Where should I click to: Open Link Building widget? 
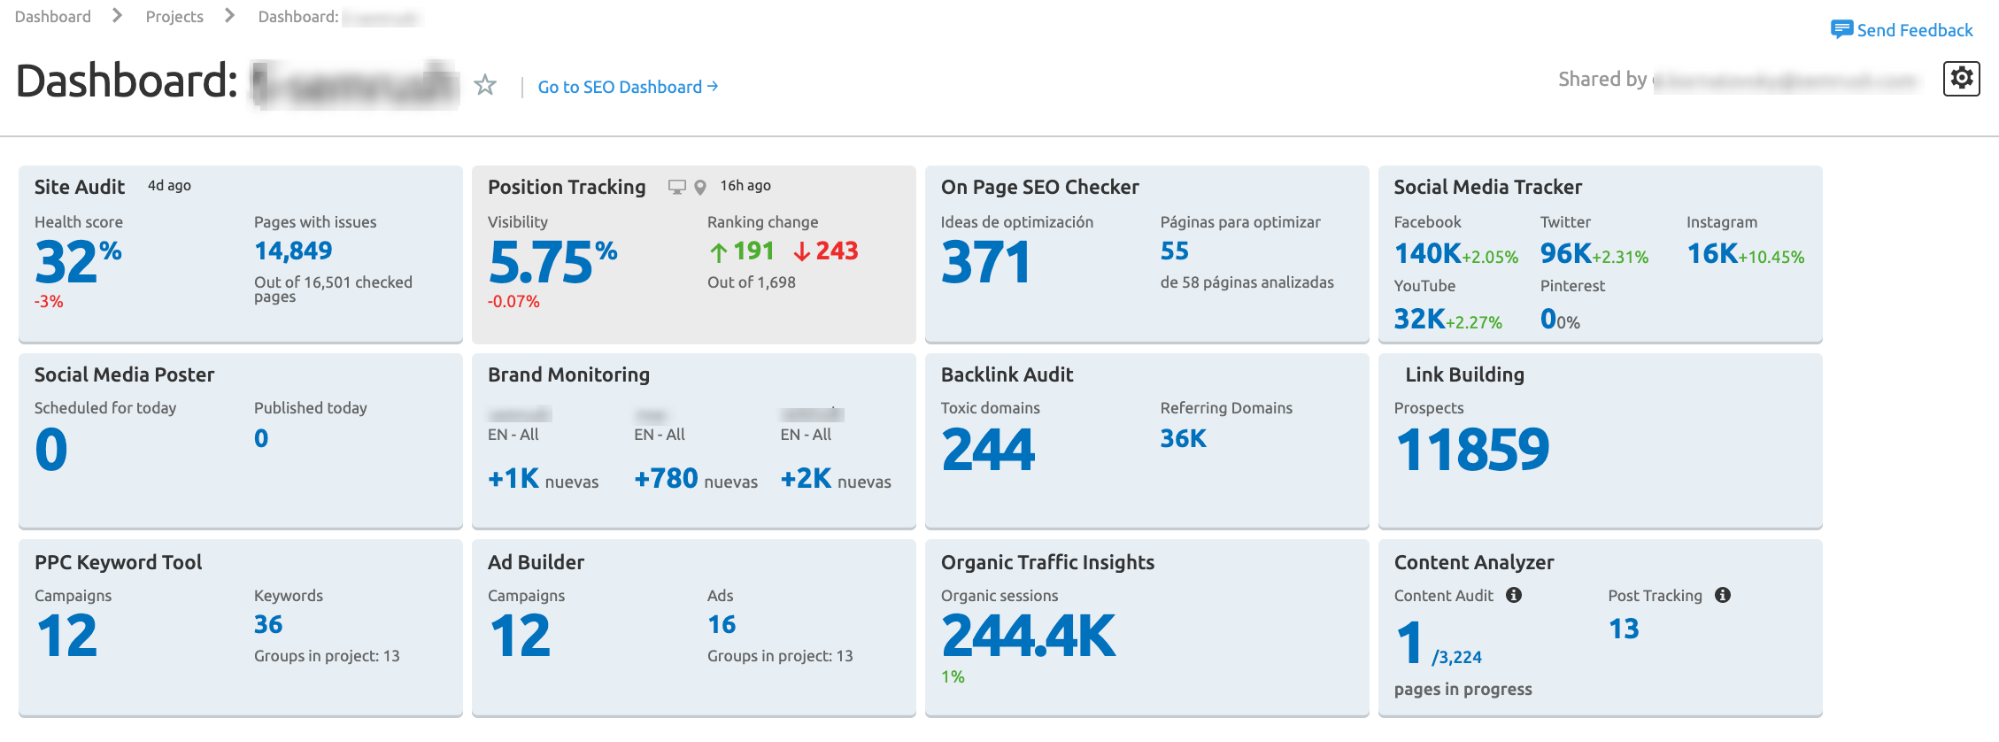click(1465, 375)
